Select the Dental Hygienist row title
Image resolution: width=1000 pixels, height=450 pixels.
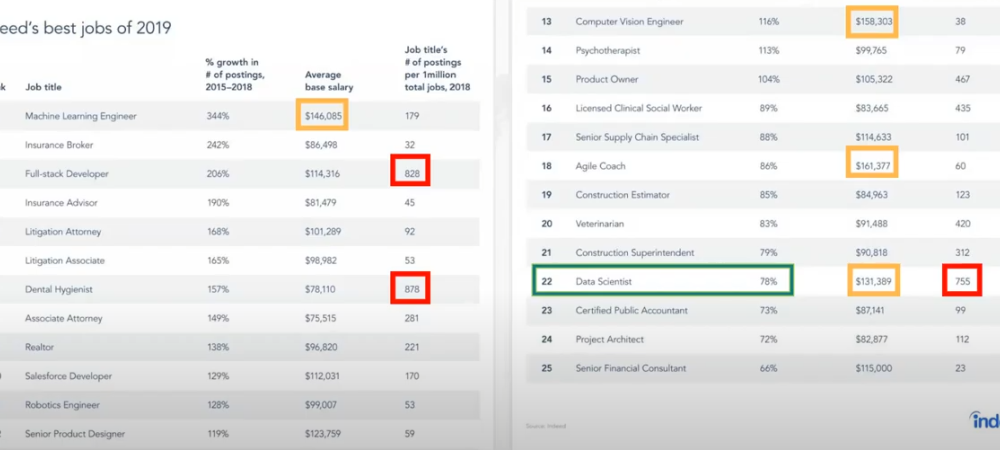point(60,290)
